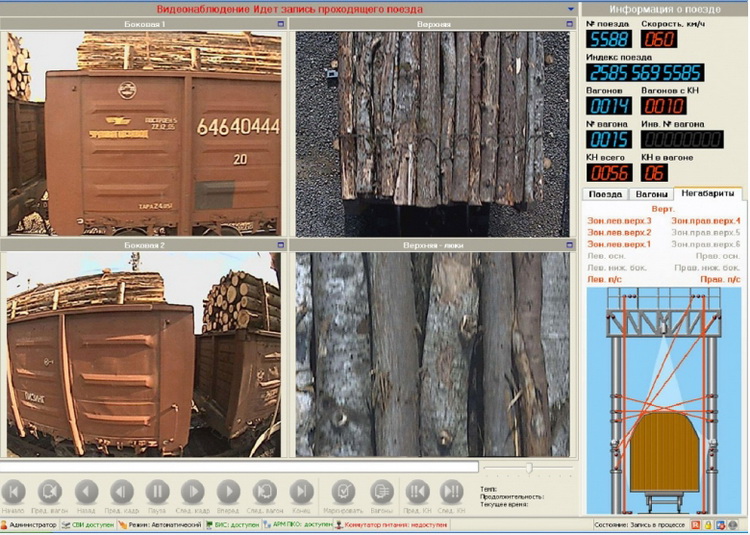Click the lock icon in status bar
The image size is (750, 535).
(709, 525)
